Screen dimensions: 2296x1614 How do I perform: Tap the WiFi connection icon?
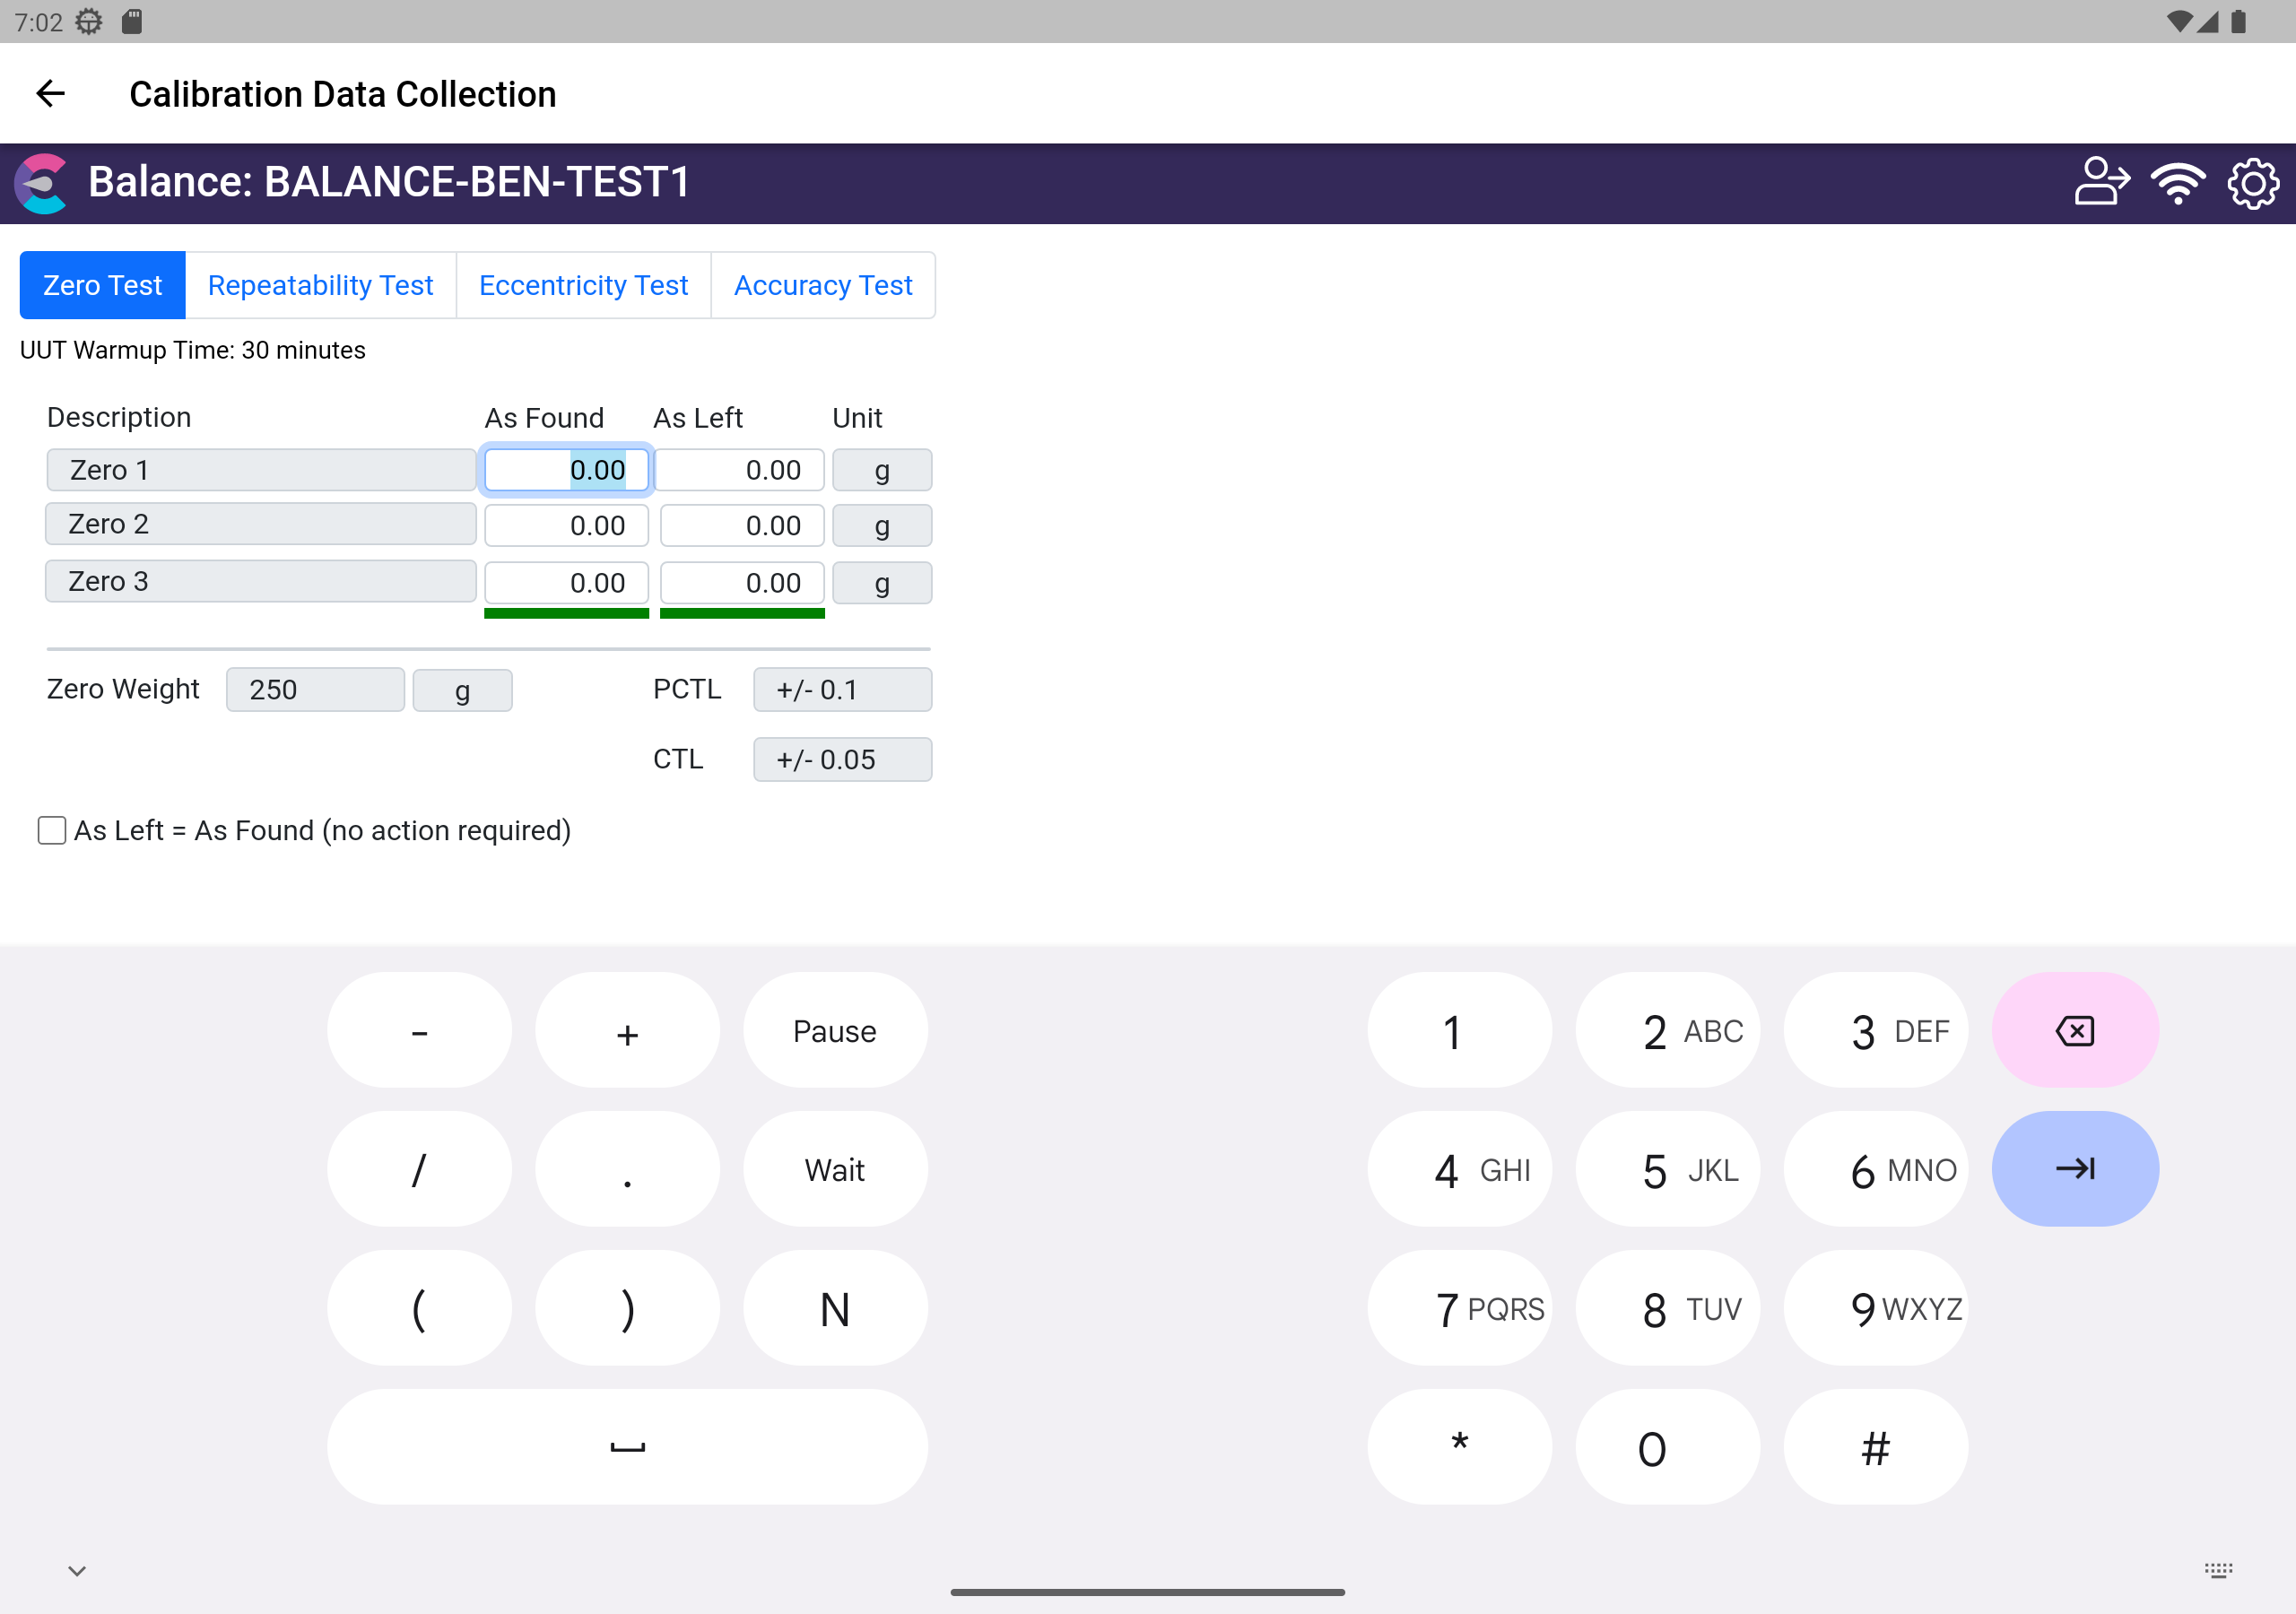coord(2177,182)
